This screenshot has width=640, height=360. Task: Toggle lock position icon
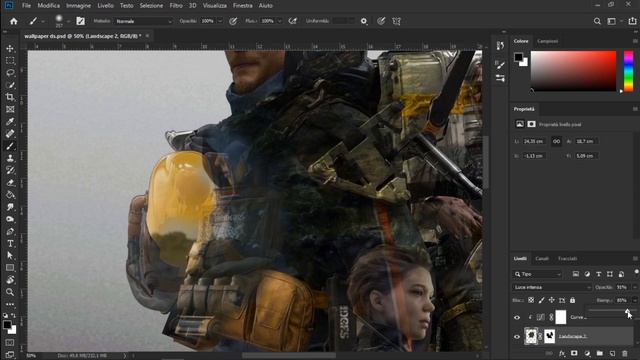pos(551,300)
